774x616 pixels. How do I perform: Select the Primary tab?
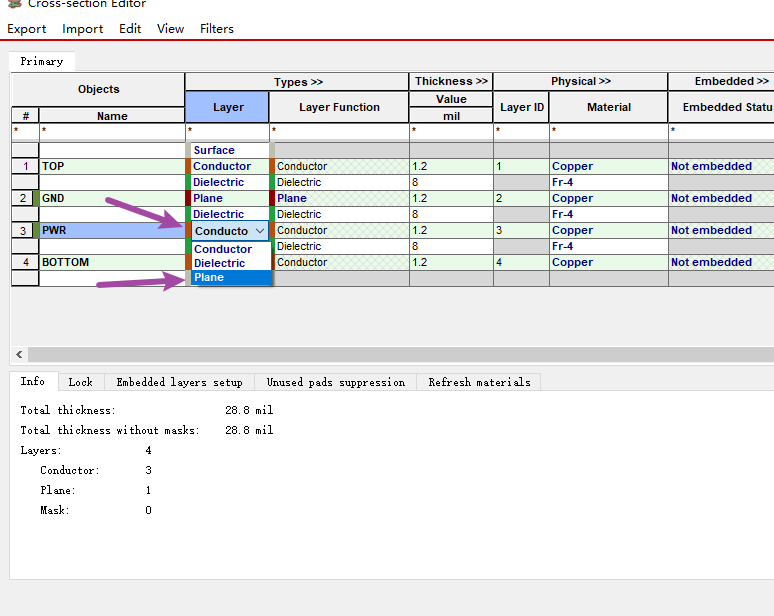click(42, 61)
